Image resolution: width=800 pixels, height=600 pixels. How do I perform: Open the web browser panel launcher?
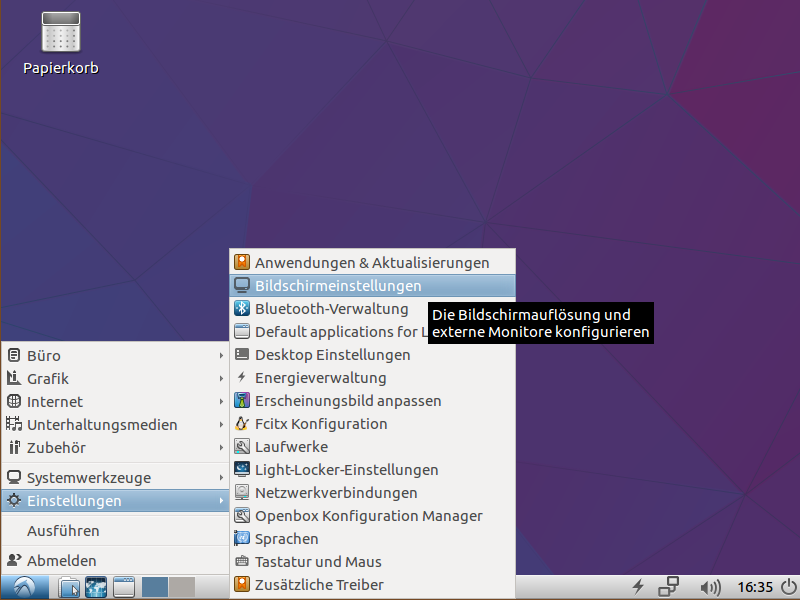(96, 587)
